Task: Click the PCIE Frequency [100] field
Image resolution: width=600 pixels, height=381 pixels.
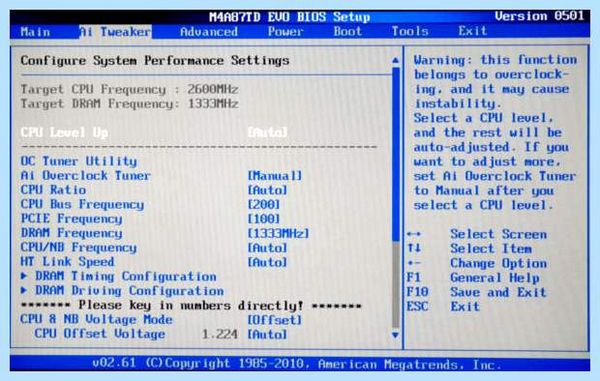Action: (x=264, y=219)
